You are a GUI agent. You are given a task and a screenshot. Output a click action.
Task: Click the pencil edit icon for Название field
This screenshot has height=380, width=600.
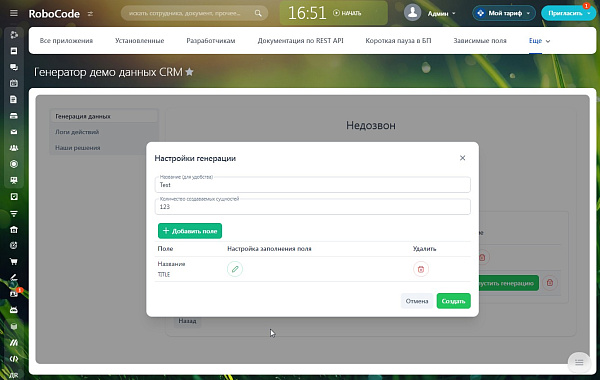point(235,269)
